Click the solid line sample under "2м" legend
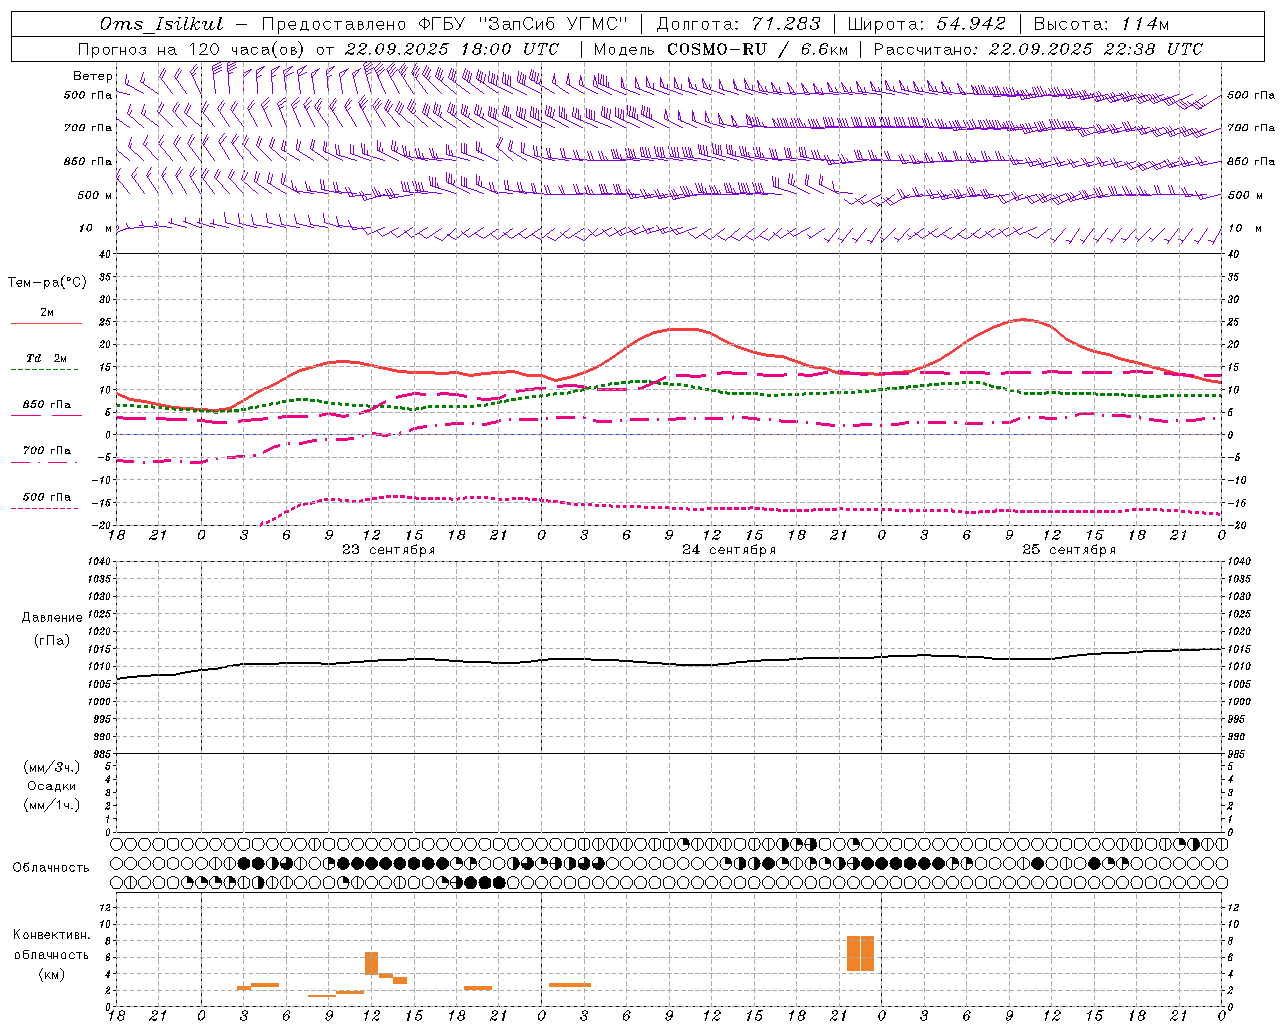Viewport: 1280px width, 1024px height. coord(46,324)
